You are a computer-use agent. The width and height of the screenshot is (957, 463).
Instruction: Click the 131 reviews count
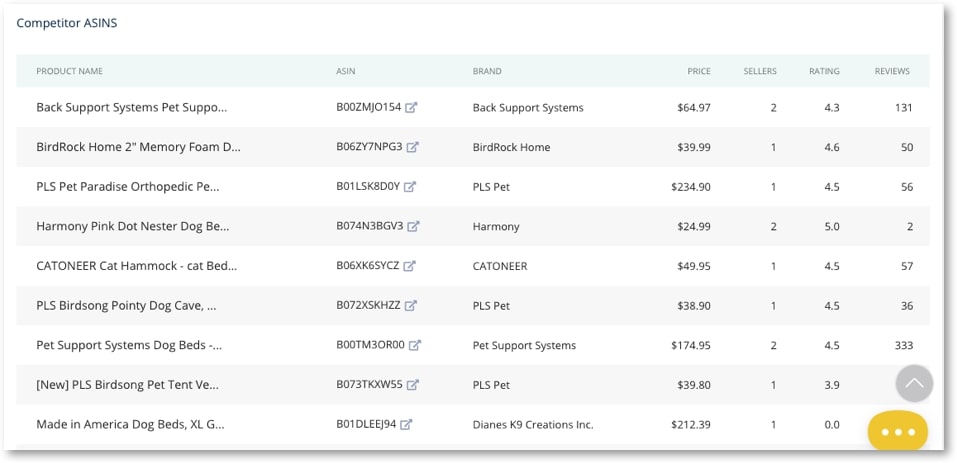pos(903,108)
